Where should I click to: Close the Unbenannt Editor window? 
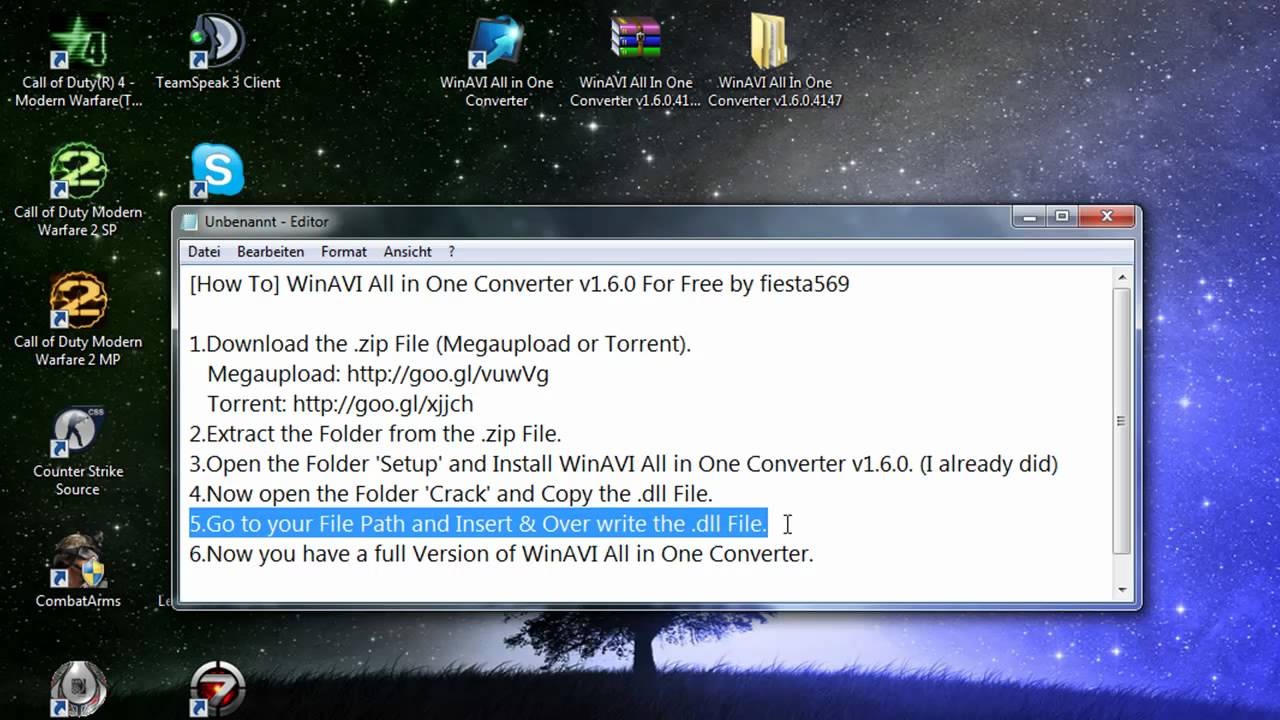point(1107,216)
